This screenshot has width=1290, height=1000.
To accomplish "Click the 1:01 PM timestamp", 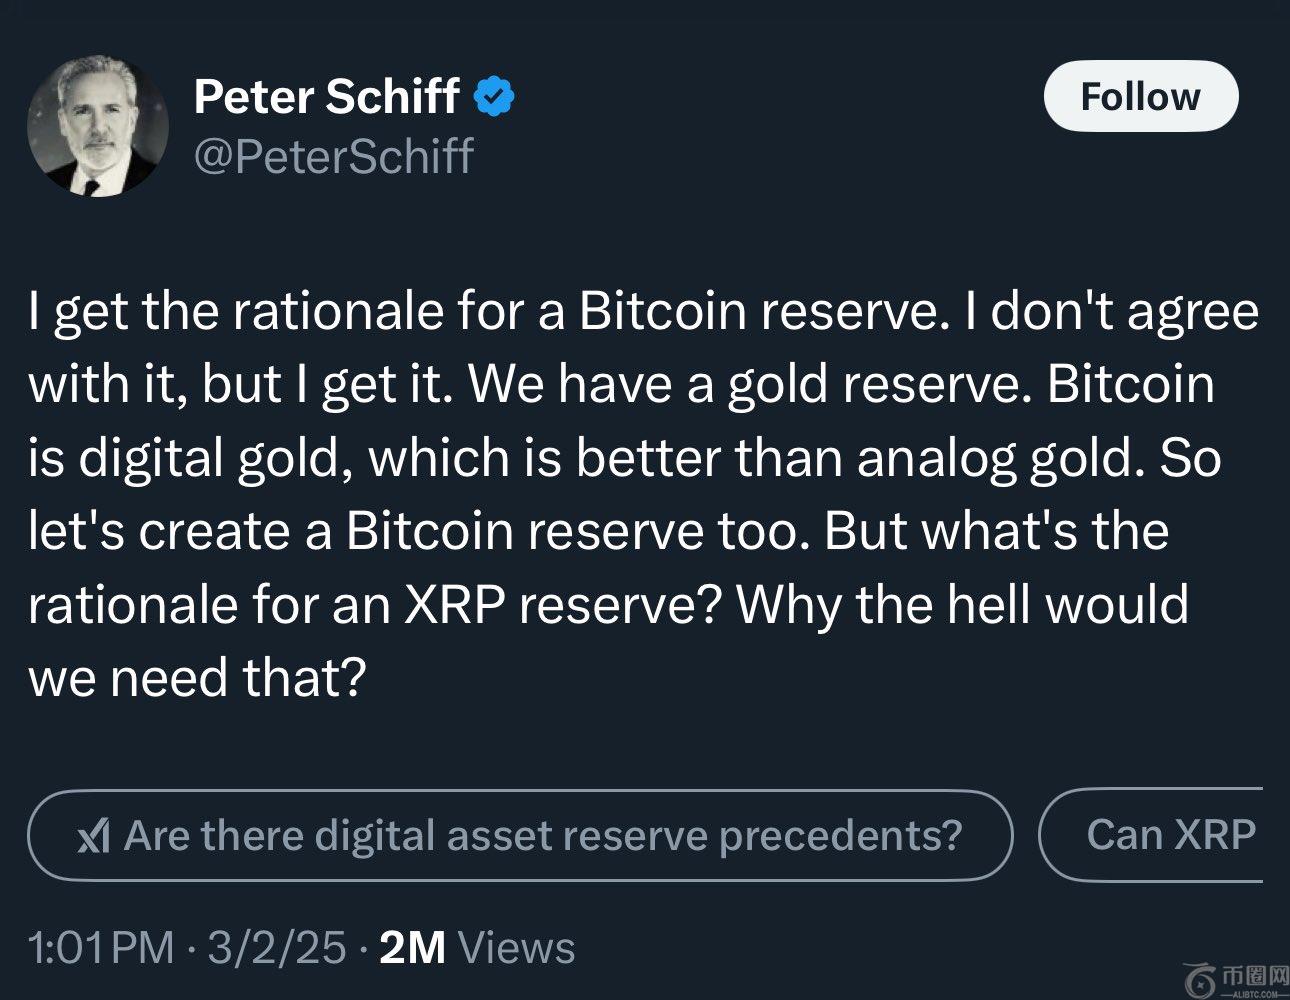I will click(100, 947).
